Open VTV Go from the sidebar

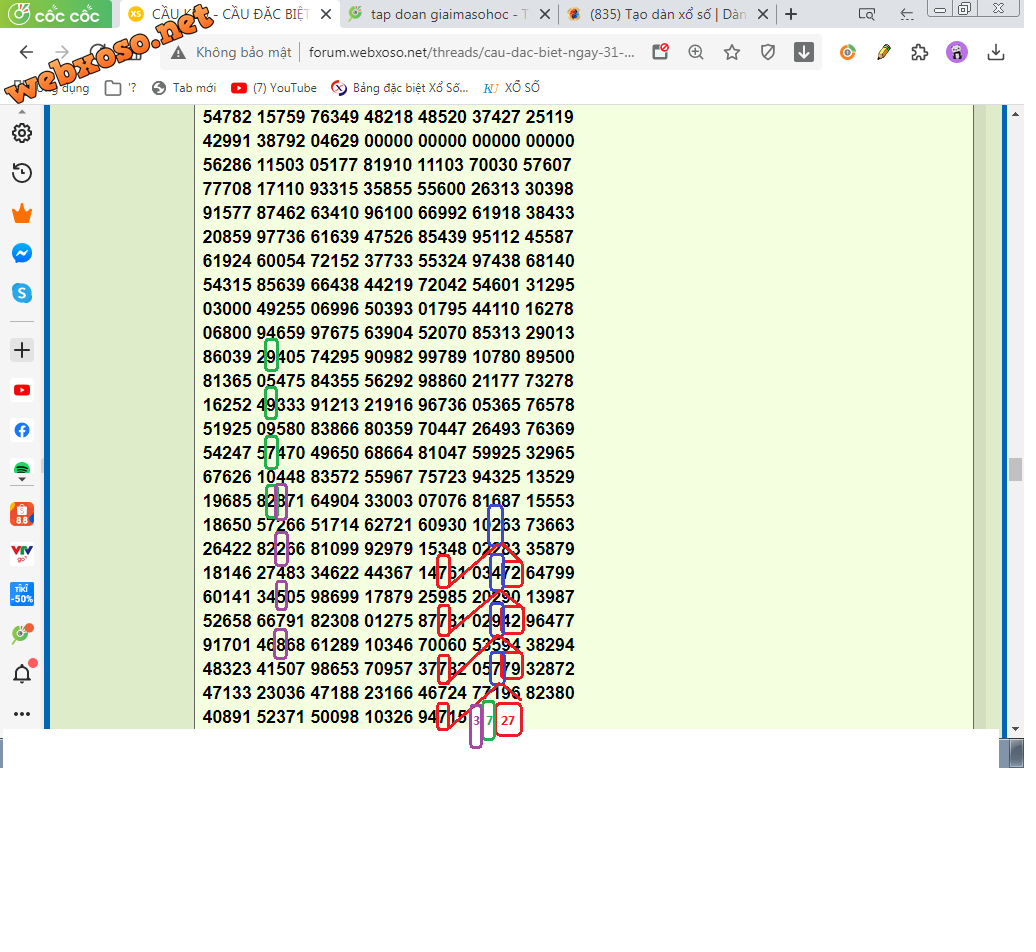click(x=21, y=554)
